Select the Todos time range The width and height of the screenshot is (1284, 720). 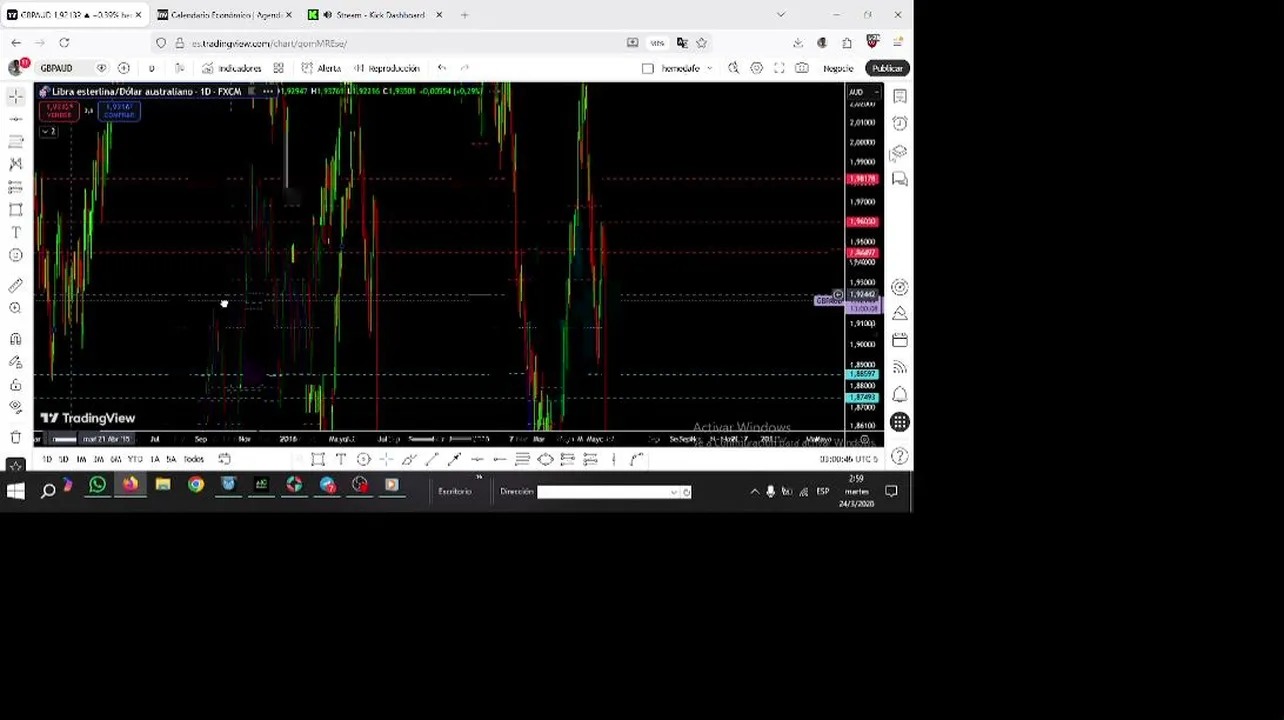(194, 459)
